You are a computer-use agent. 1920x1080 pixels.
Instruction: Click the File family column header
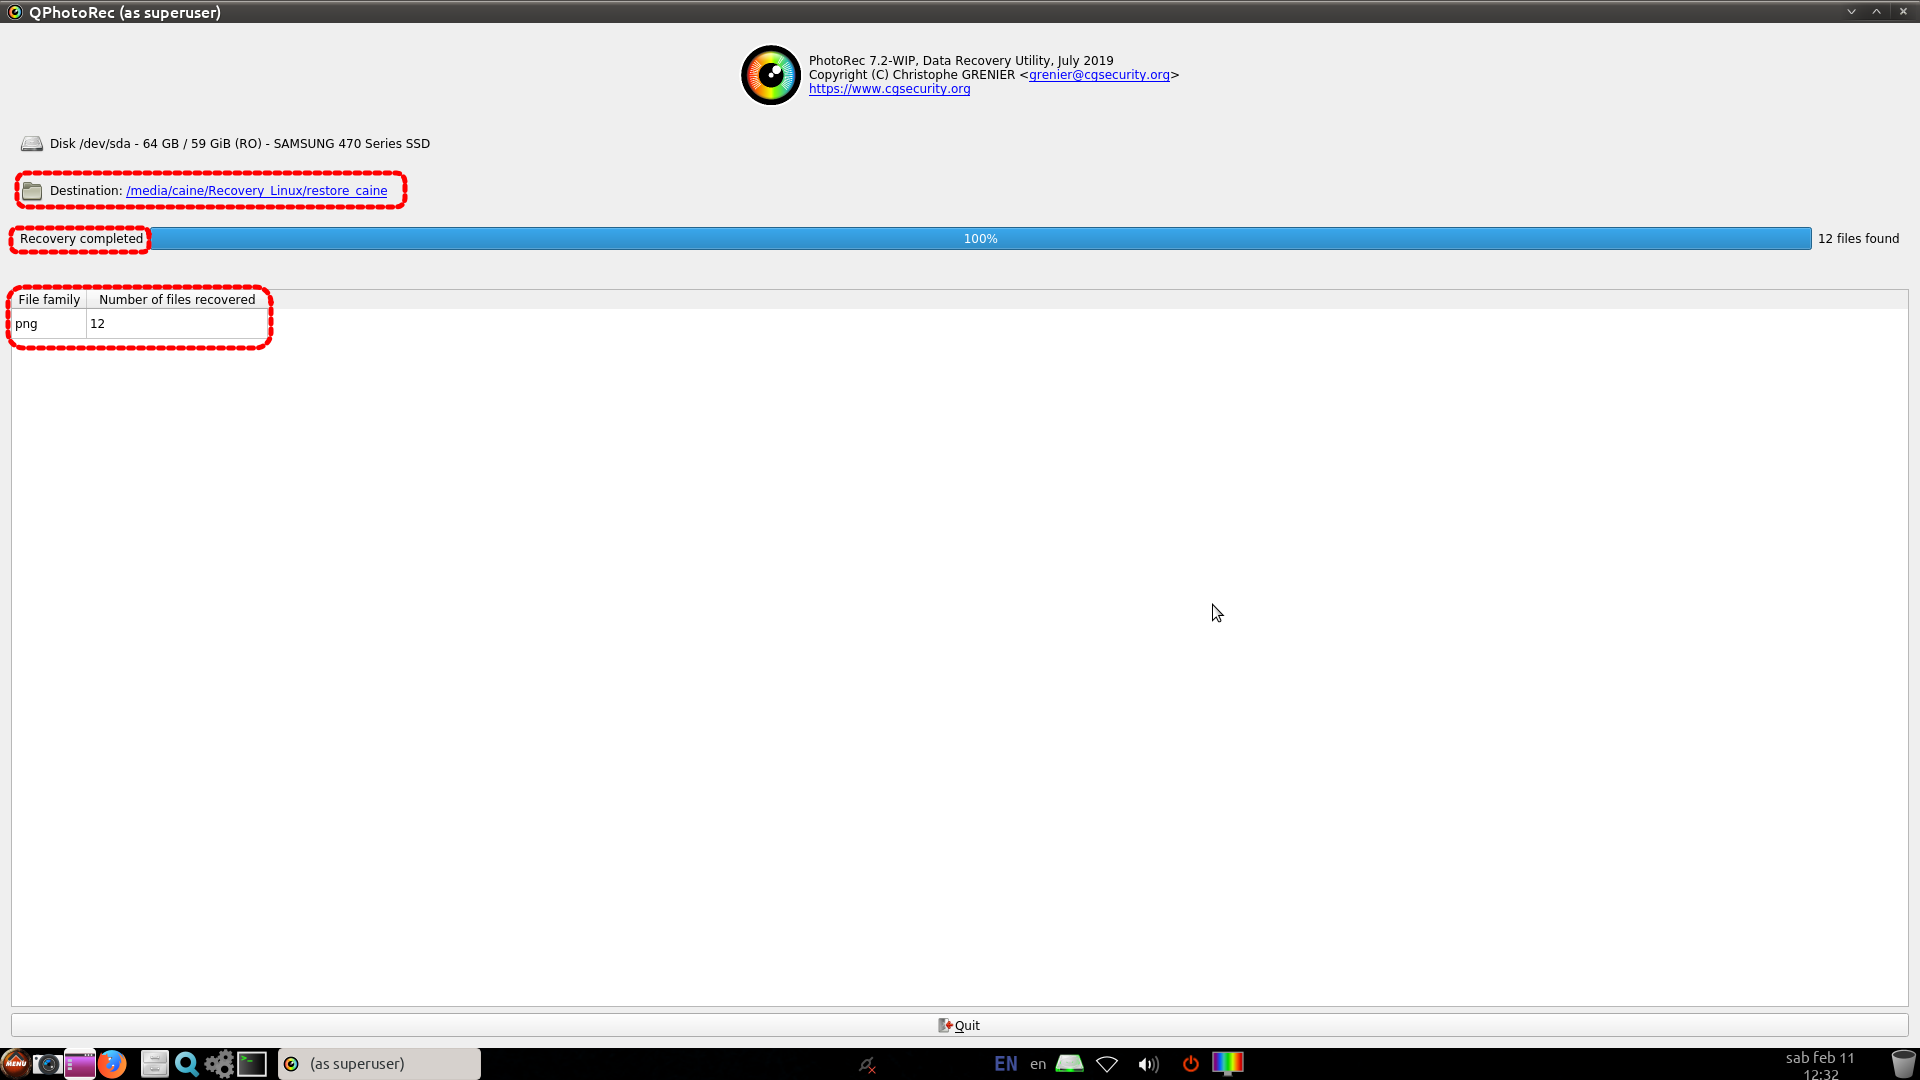coord(49,299)
